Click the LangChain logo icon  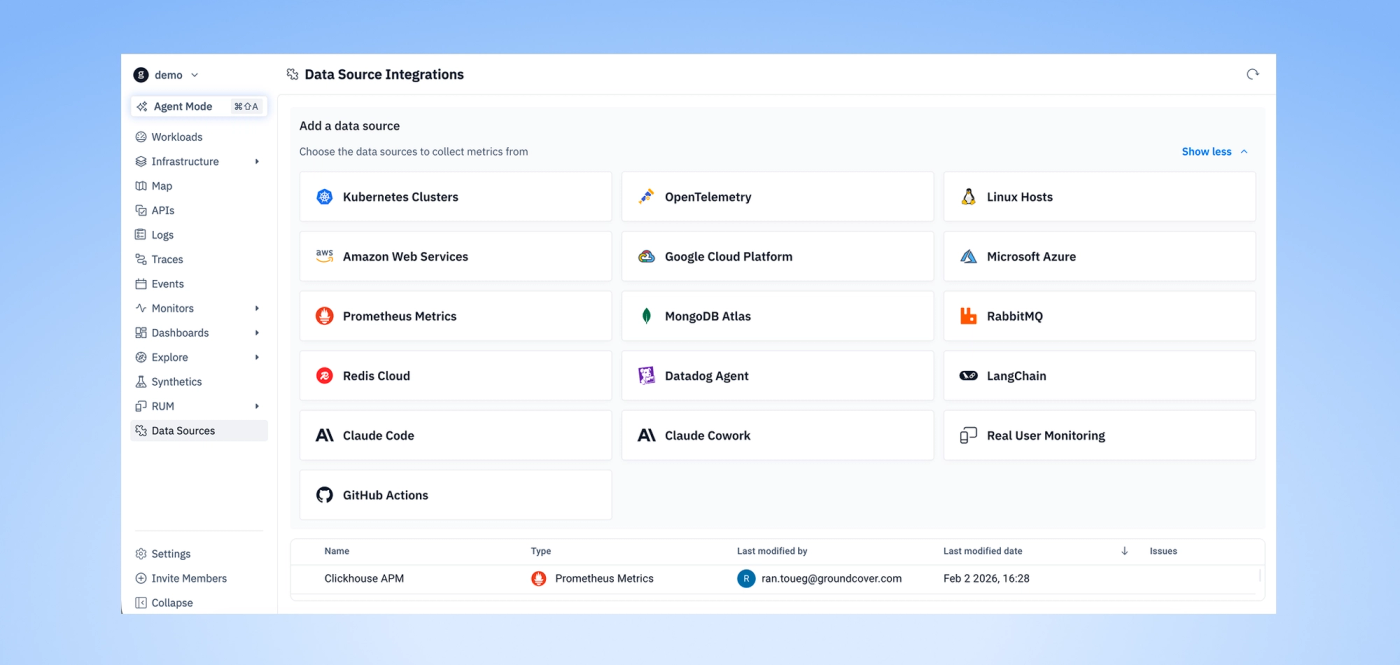(968, 376)
